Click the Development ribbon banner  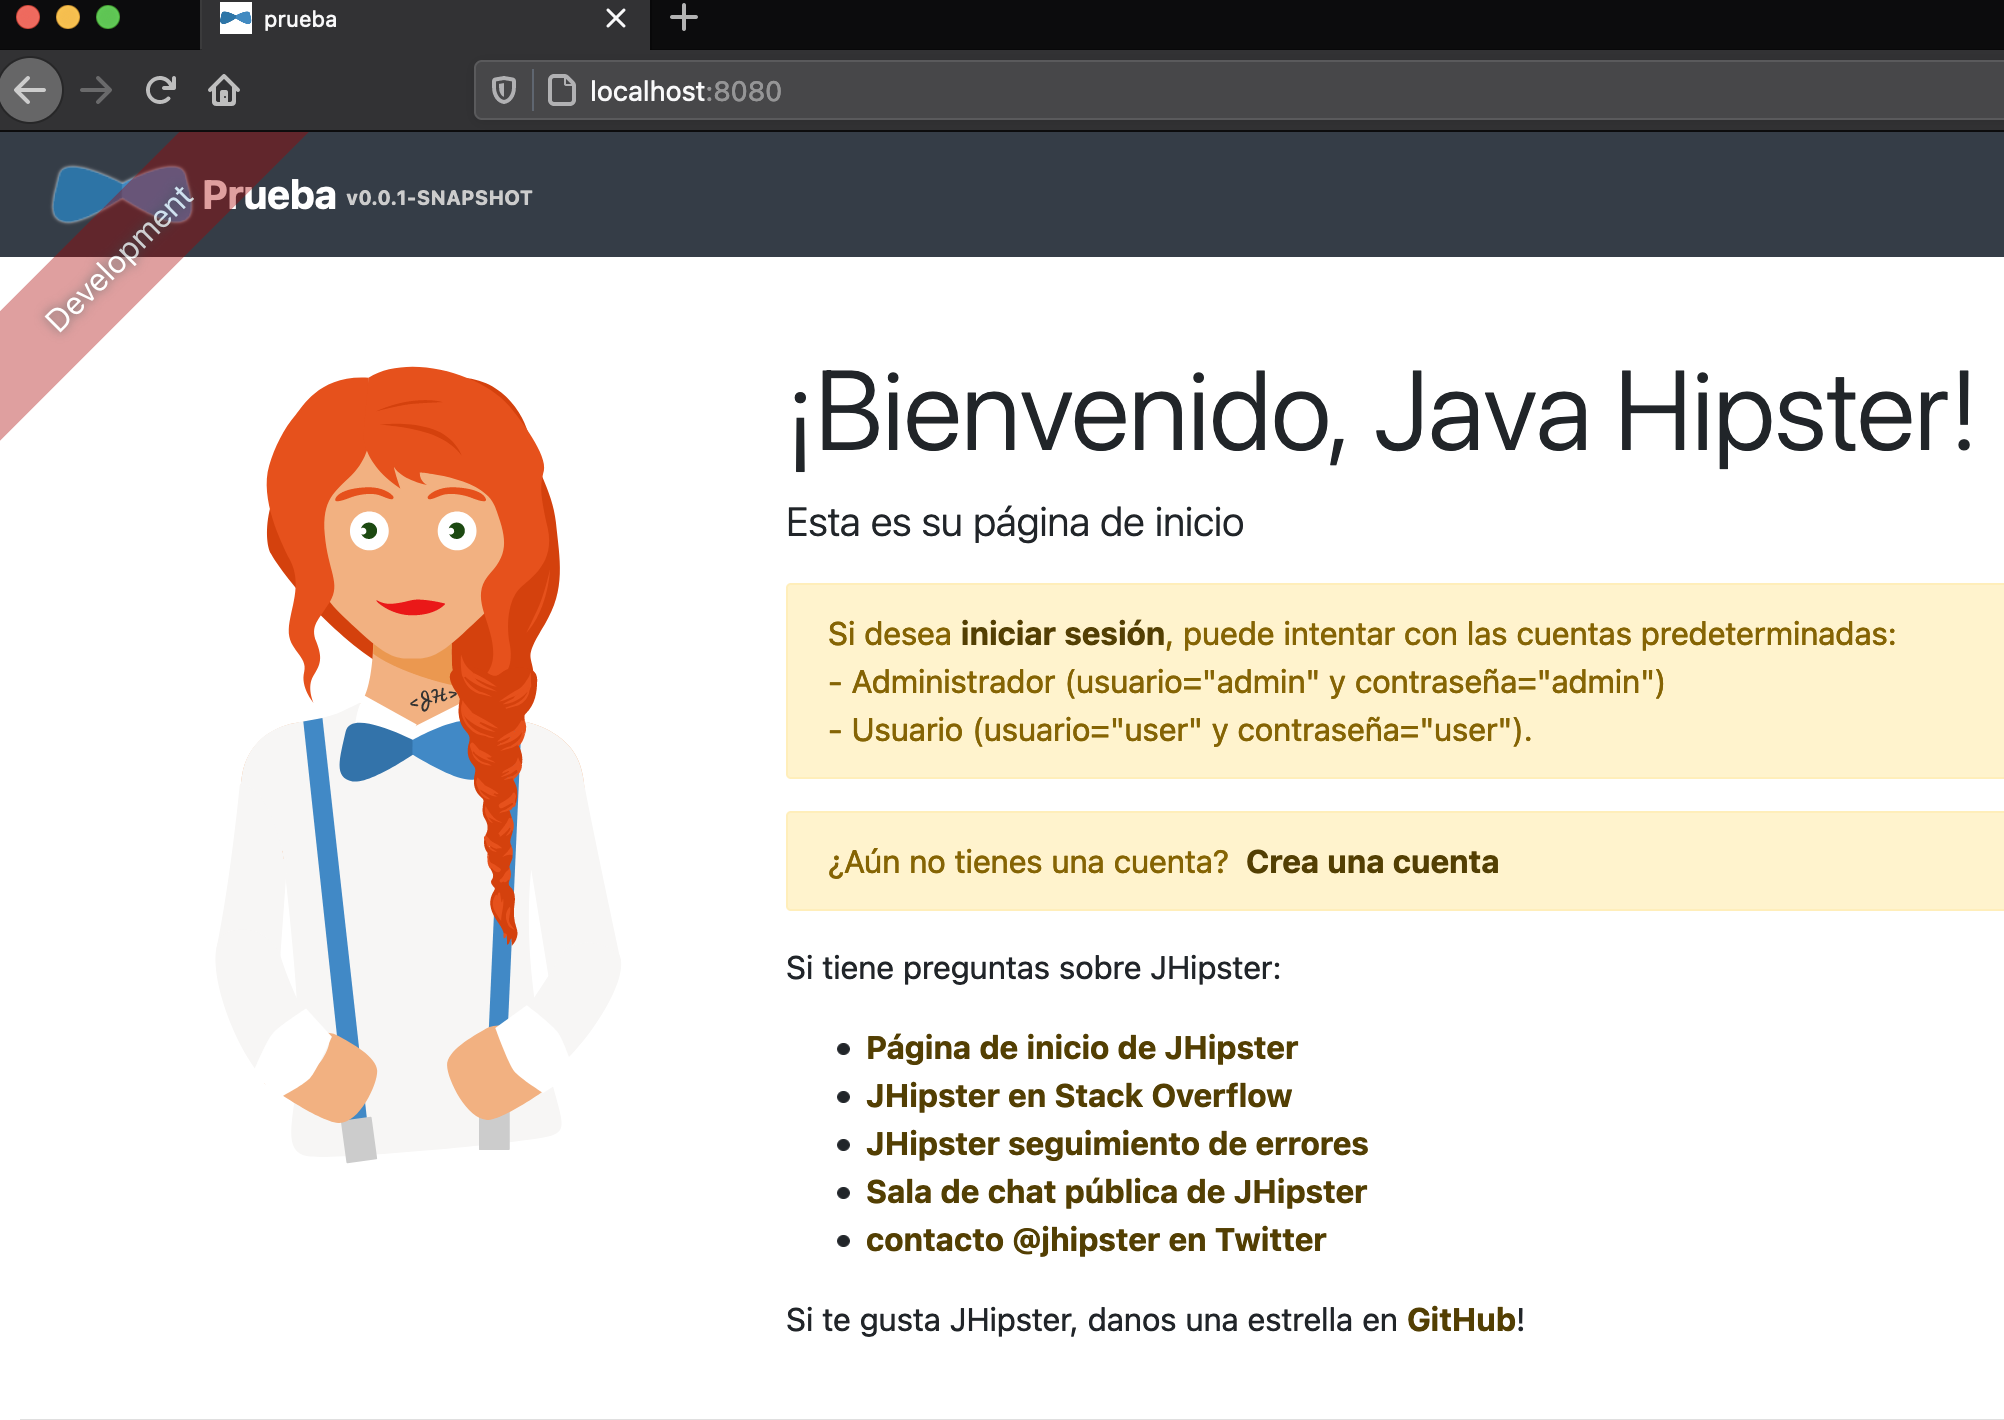click(118, 260)
